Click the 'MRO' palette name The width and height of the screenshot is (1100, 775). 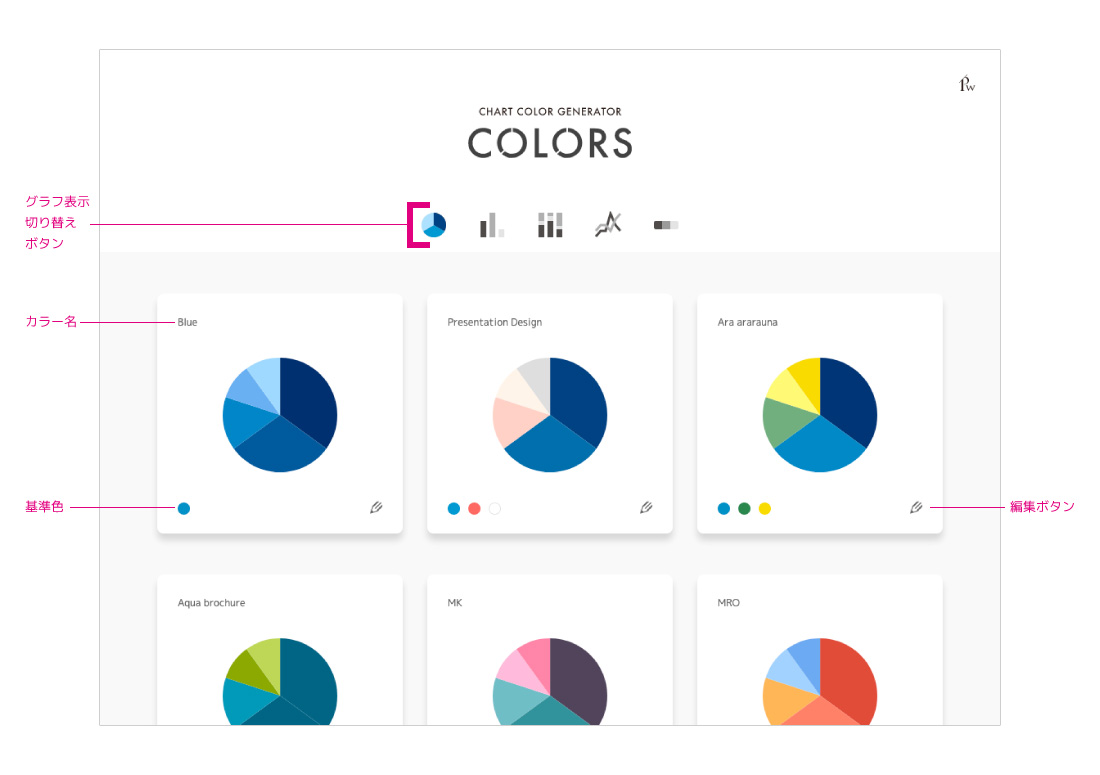(728, 602)
